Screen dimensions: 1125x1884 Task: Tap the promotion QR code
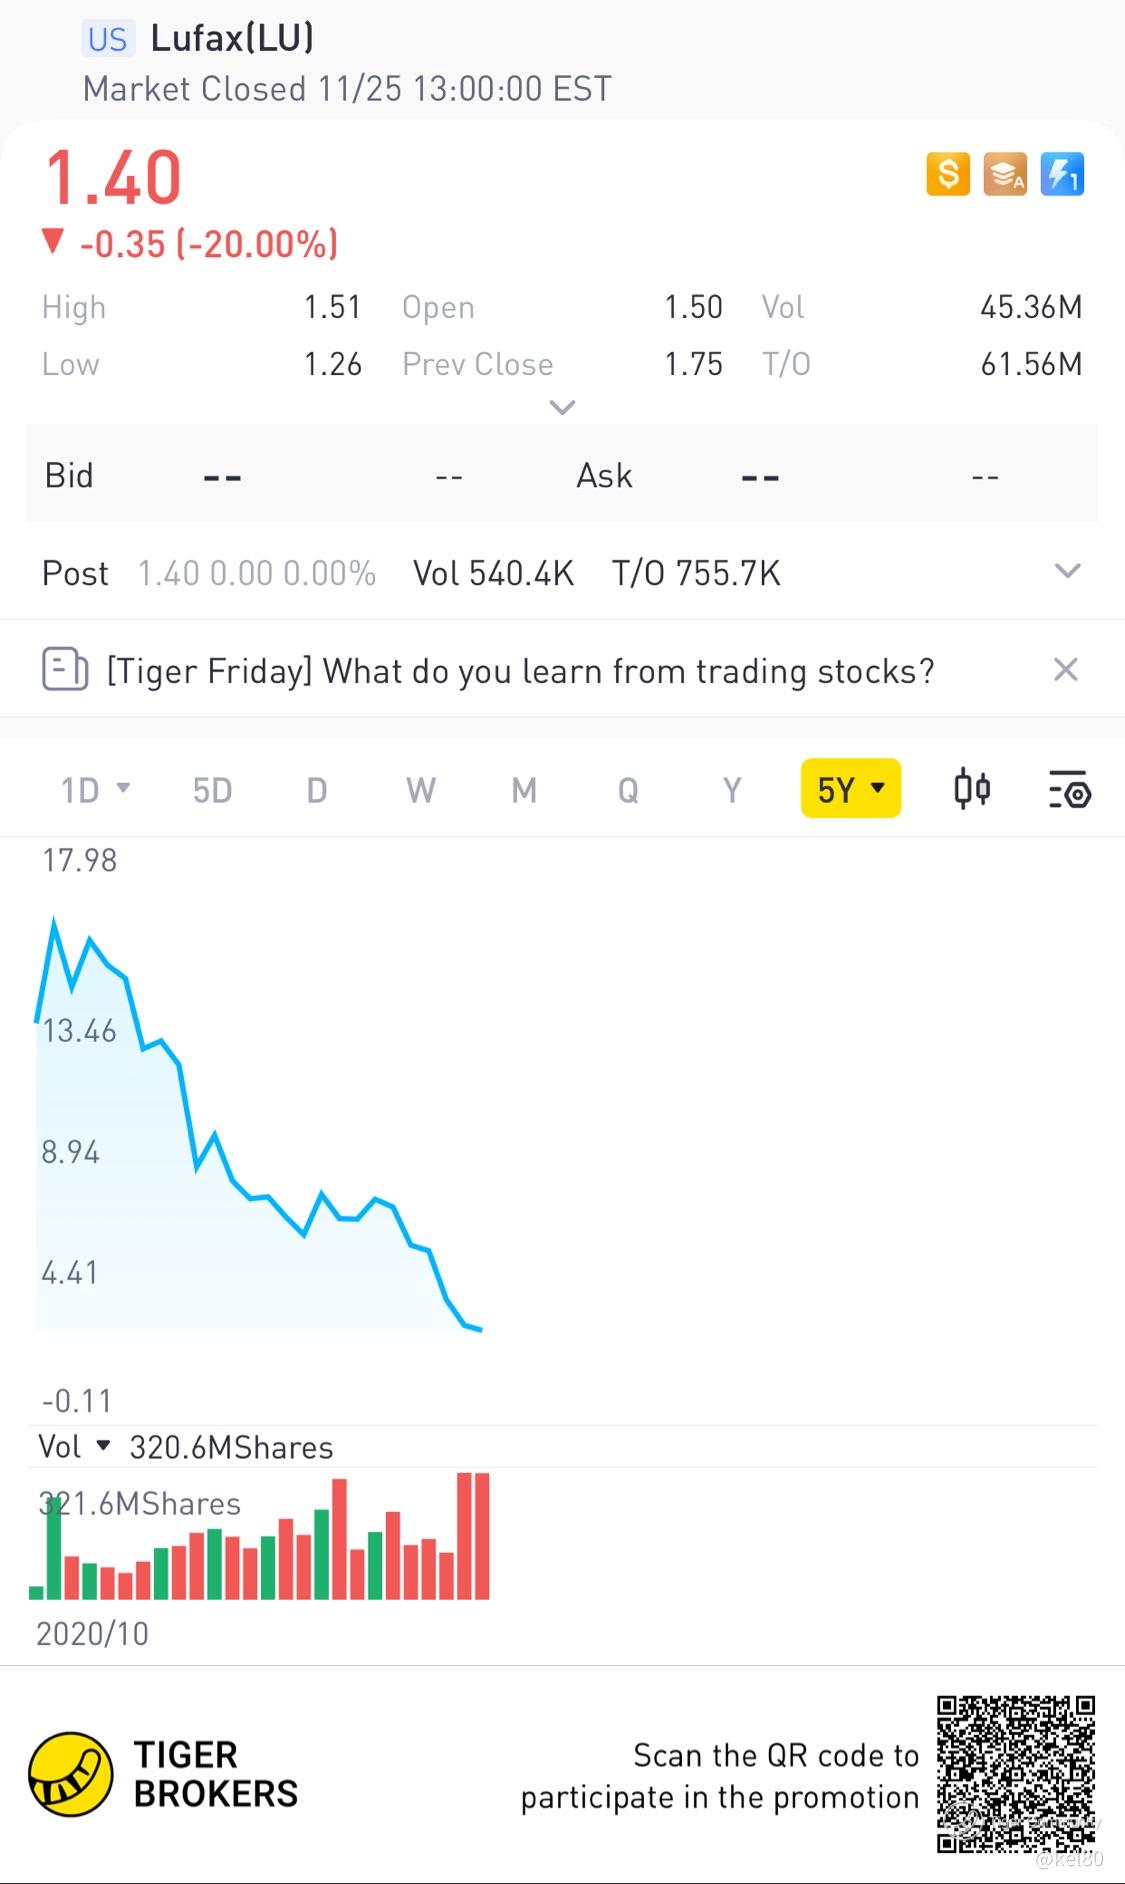(x=1015, y=1774)
